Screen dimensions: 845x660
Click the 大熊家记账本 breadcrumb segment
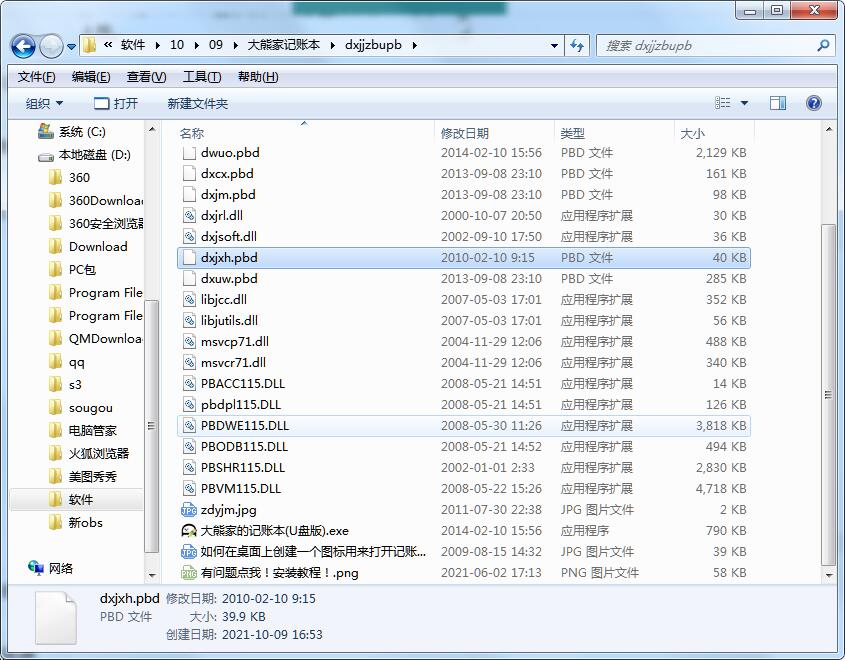coord(283,45)
